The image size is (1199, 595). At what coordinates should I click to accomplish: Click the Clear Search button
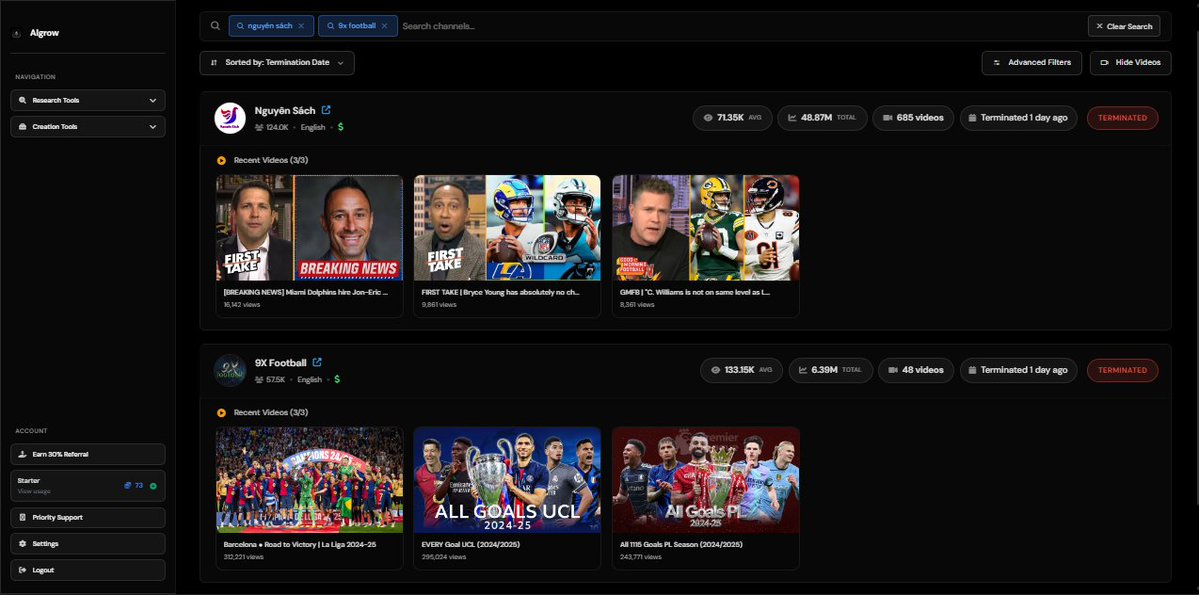point(1124,26)
